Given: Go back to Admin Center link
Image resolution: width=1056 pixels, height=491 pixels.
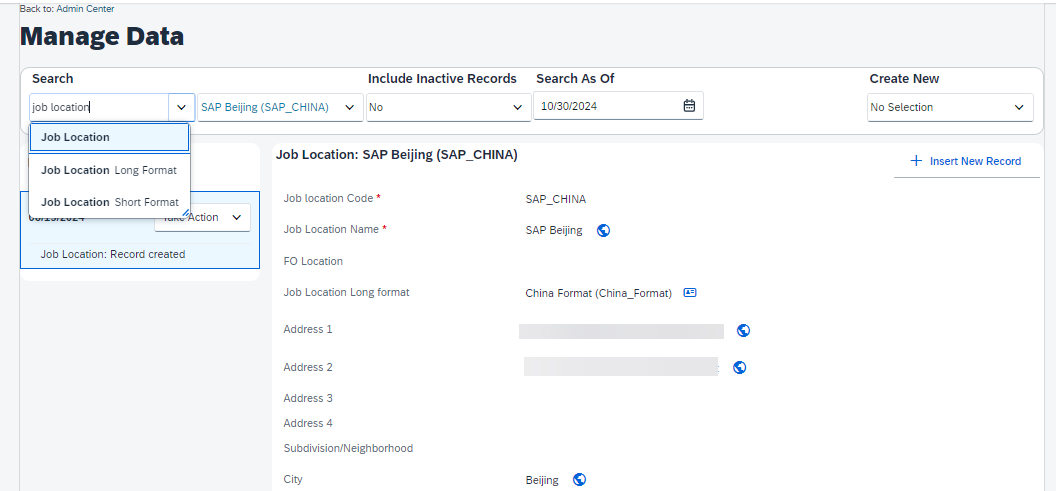Looking at the screenshot, I should 67,9.
